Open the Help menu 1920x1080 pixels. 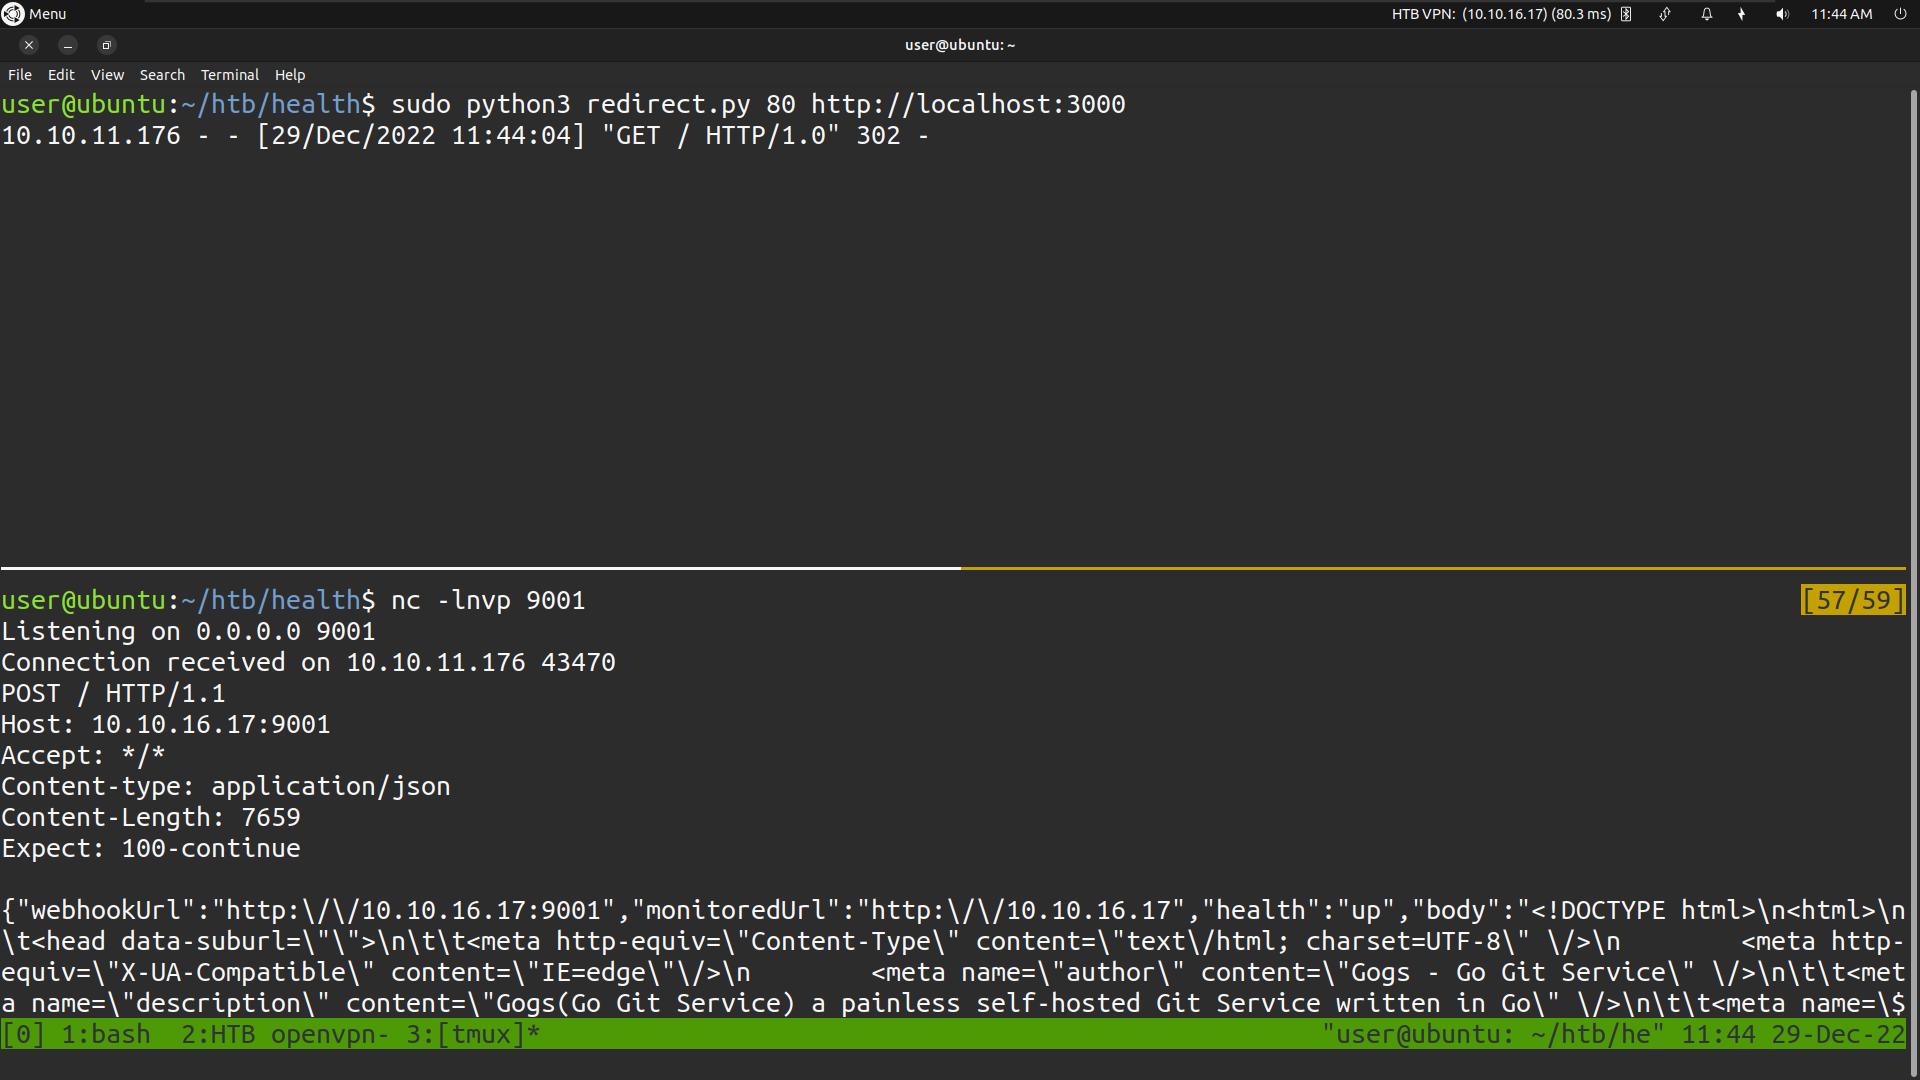pos(290,75)
